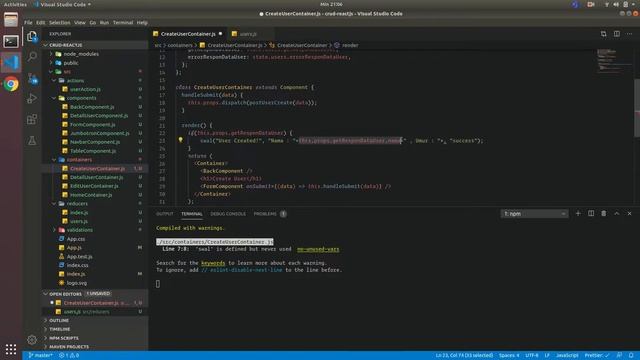640x360 pixels.
Task: Open notifications bell in status bar
Action: tap(631, 356)
